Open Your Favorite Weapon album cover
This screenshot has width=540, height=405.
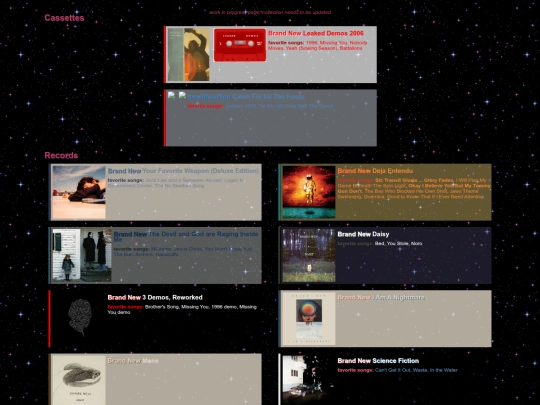point(79,192)
